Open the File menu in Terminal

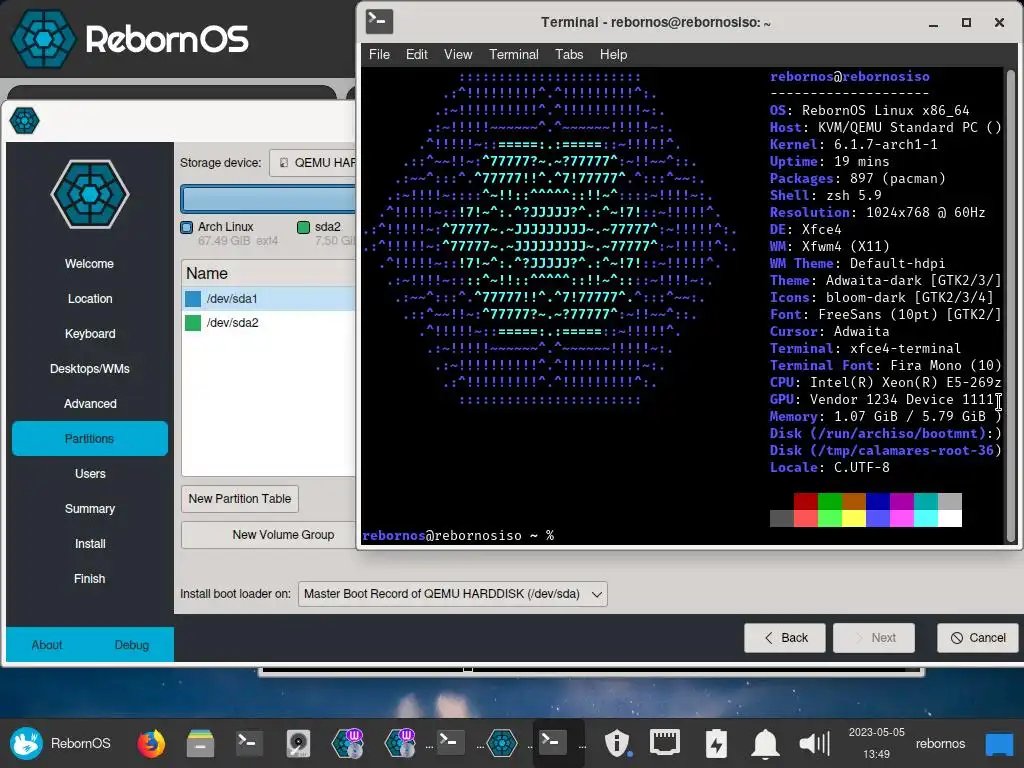[379, 54]
